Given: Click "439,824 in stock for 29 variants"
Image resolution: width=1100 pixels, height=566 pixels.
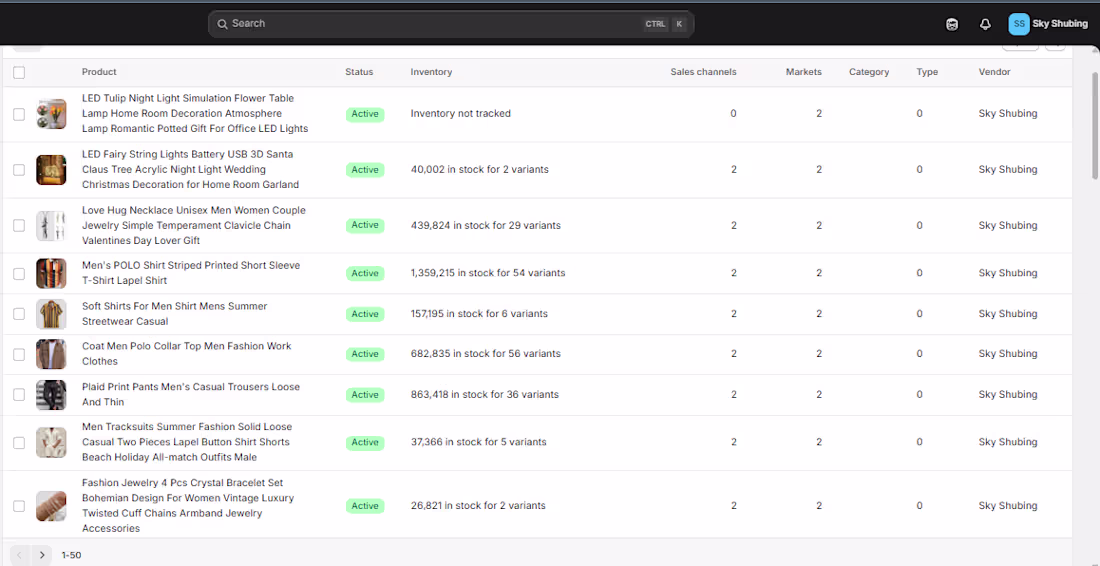Looking at the screenshot, I should pyautogui.click(x=485, y=225).
